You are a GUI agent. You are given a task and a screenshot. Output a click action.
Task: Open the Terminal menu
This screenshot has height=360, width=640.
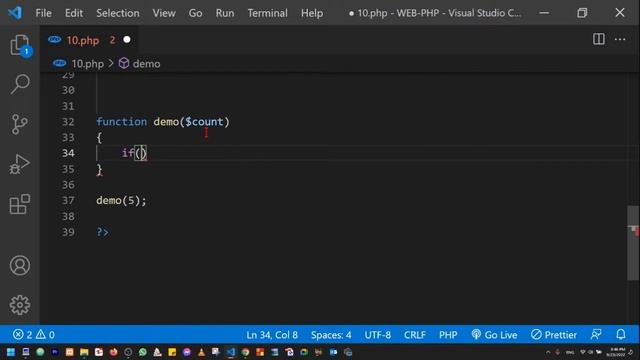point(267,13)
